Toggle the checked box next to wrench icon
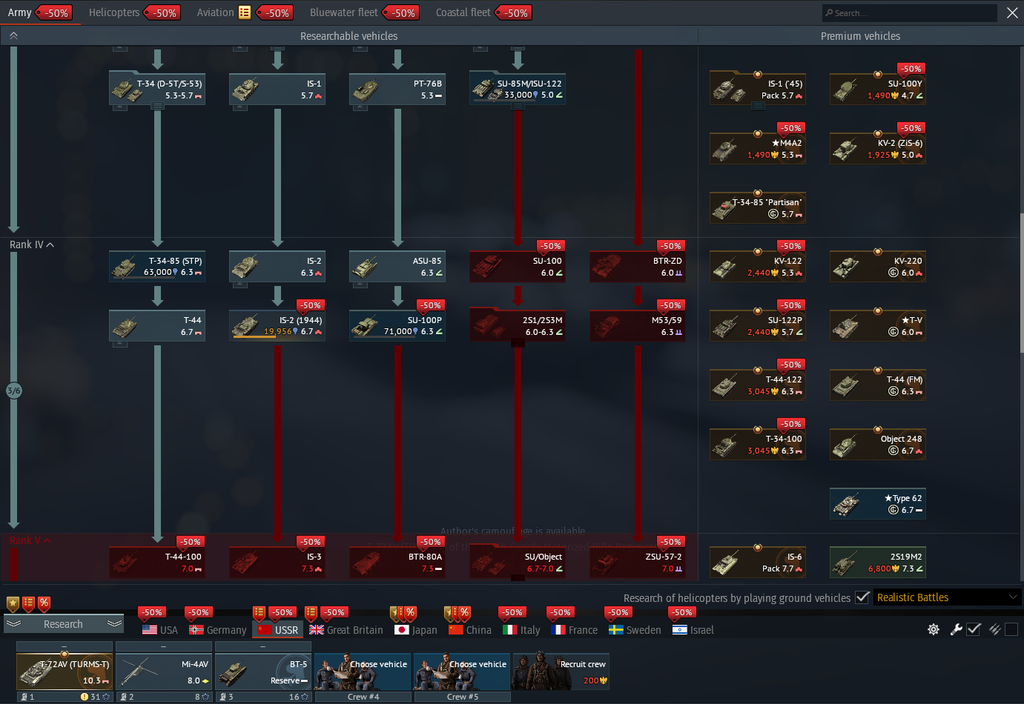 click(x=974, y=630)
